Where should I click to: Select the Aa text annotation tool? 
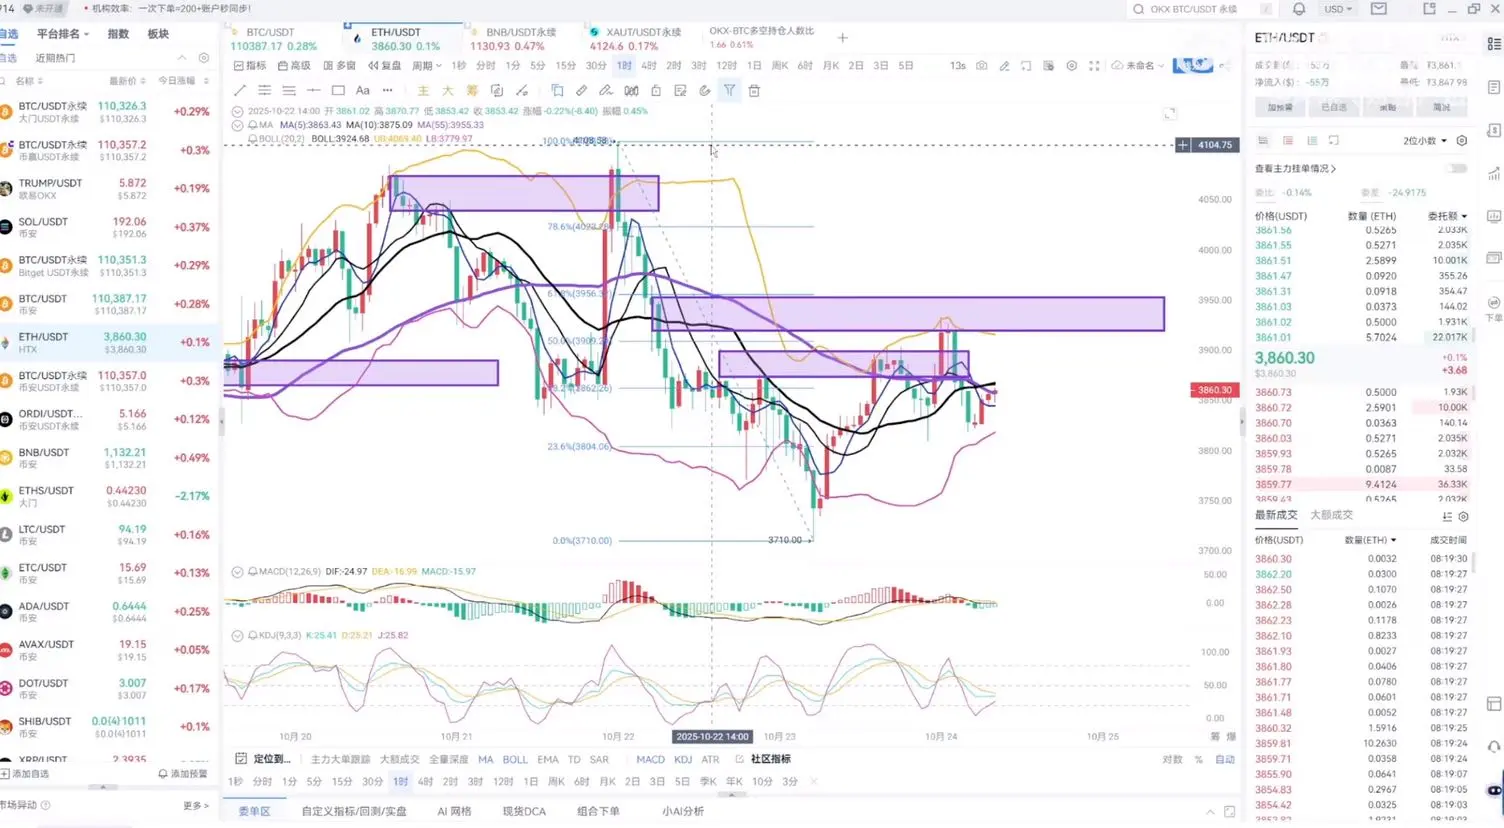(x=362, y=91)
